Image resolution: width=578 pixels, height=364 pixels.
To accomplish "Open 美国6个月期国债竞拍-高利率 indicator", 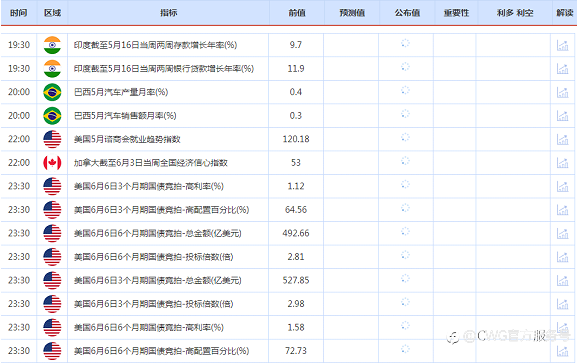I will [149, 327].
